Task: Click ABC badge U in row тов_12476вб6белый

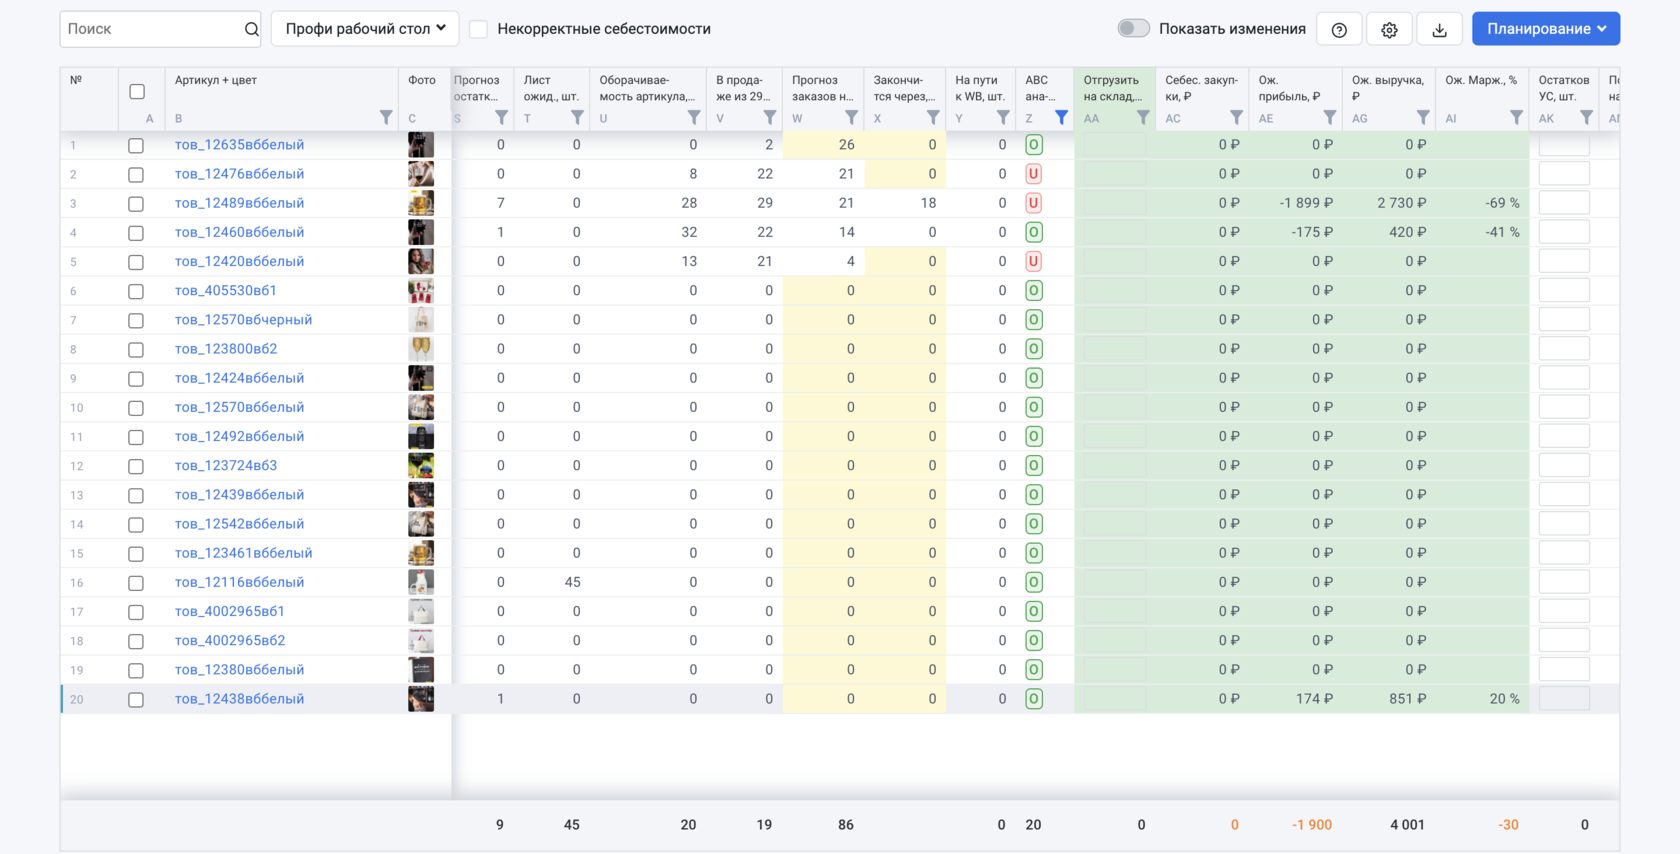Action: [x=1034, y=174]
